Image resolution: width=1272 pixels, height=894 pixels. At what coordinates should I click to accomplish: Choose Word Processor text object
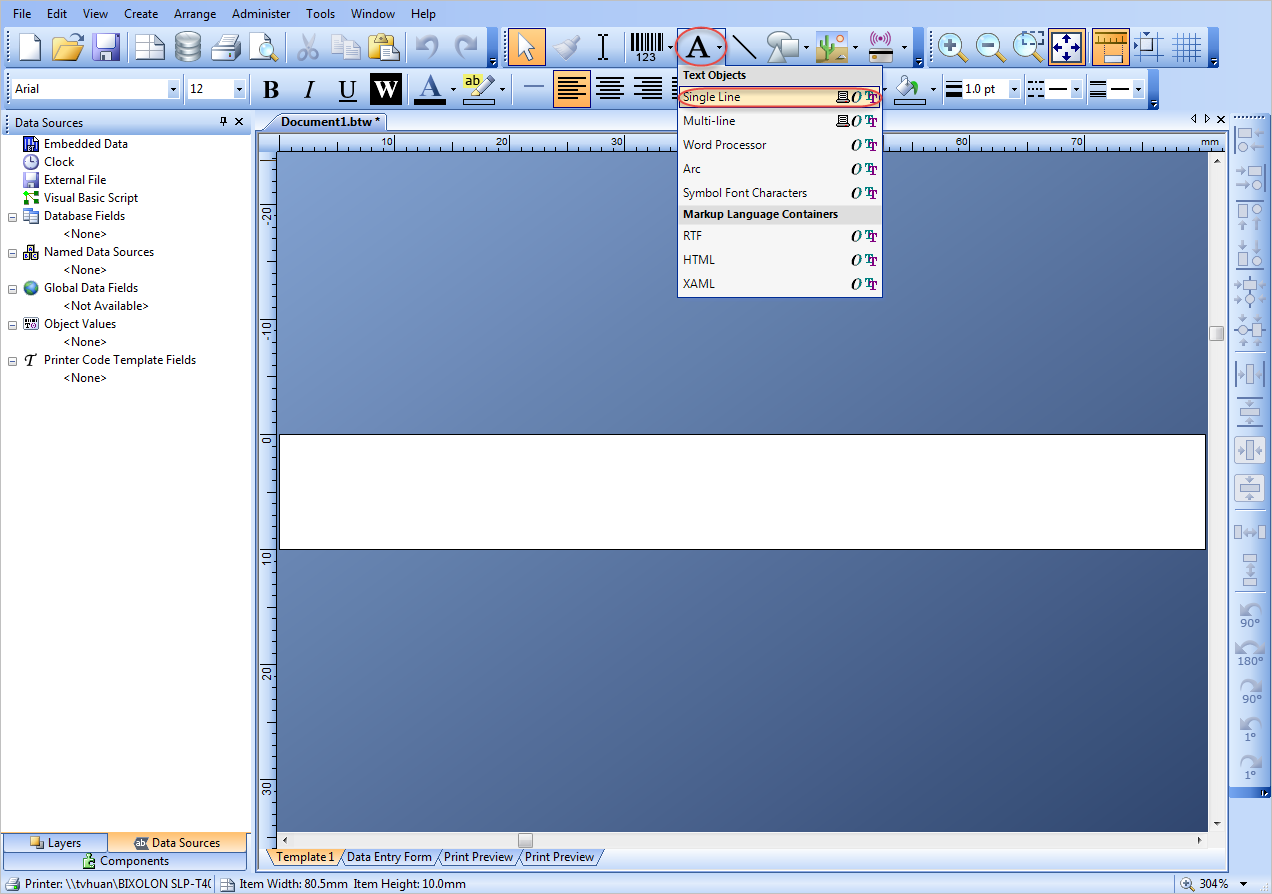pos(779,145)
